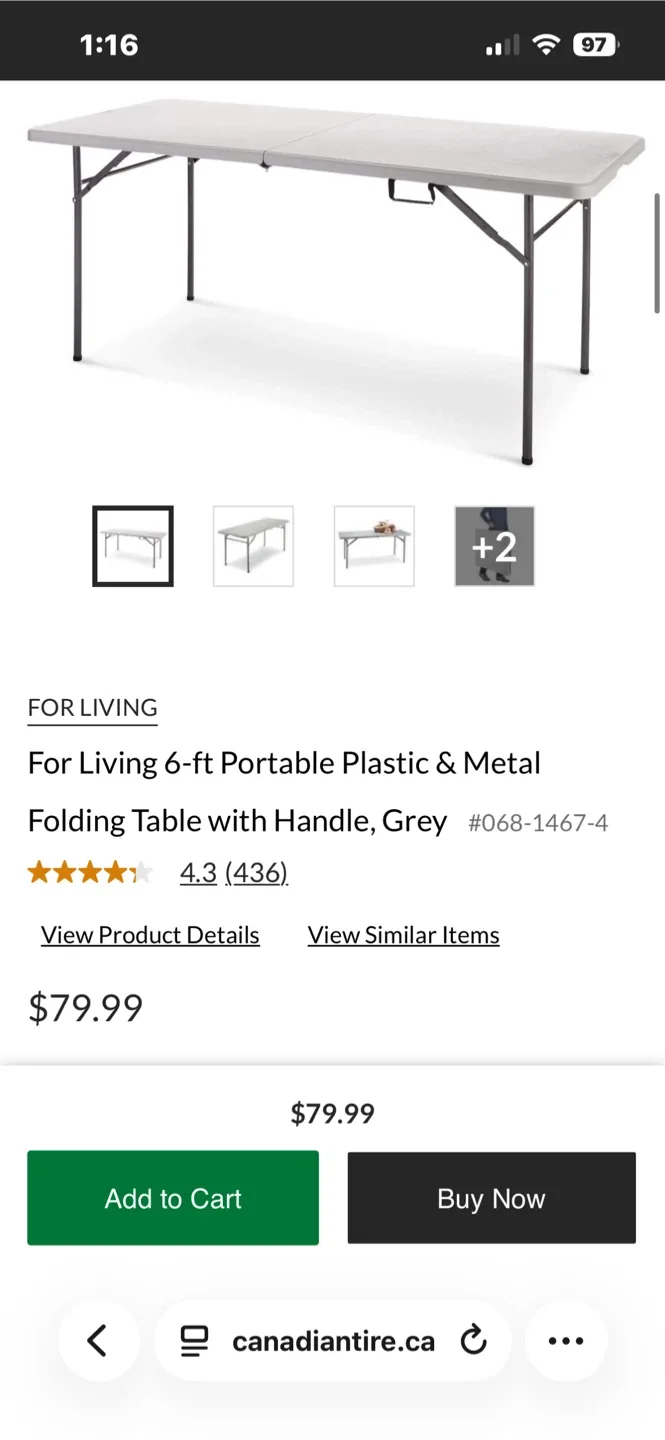Open the '+2' extra photos thumbnail
Image resolution: width=665 pixels, height=1440 pixels.
click(494, 546)
